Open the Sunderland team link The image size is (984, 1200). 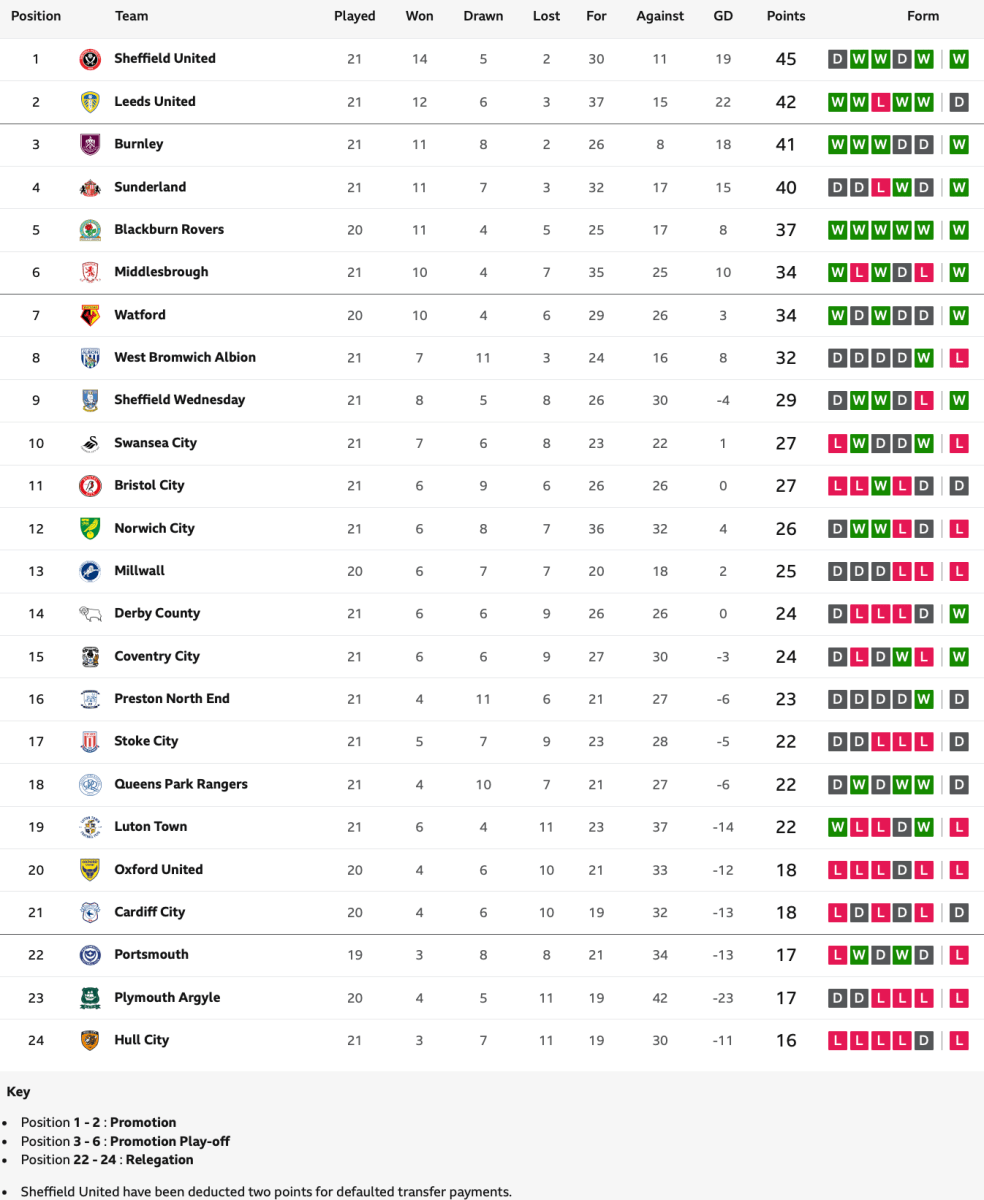150,187
